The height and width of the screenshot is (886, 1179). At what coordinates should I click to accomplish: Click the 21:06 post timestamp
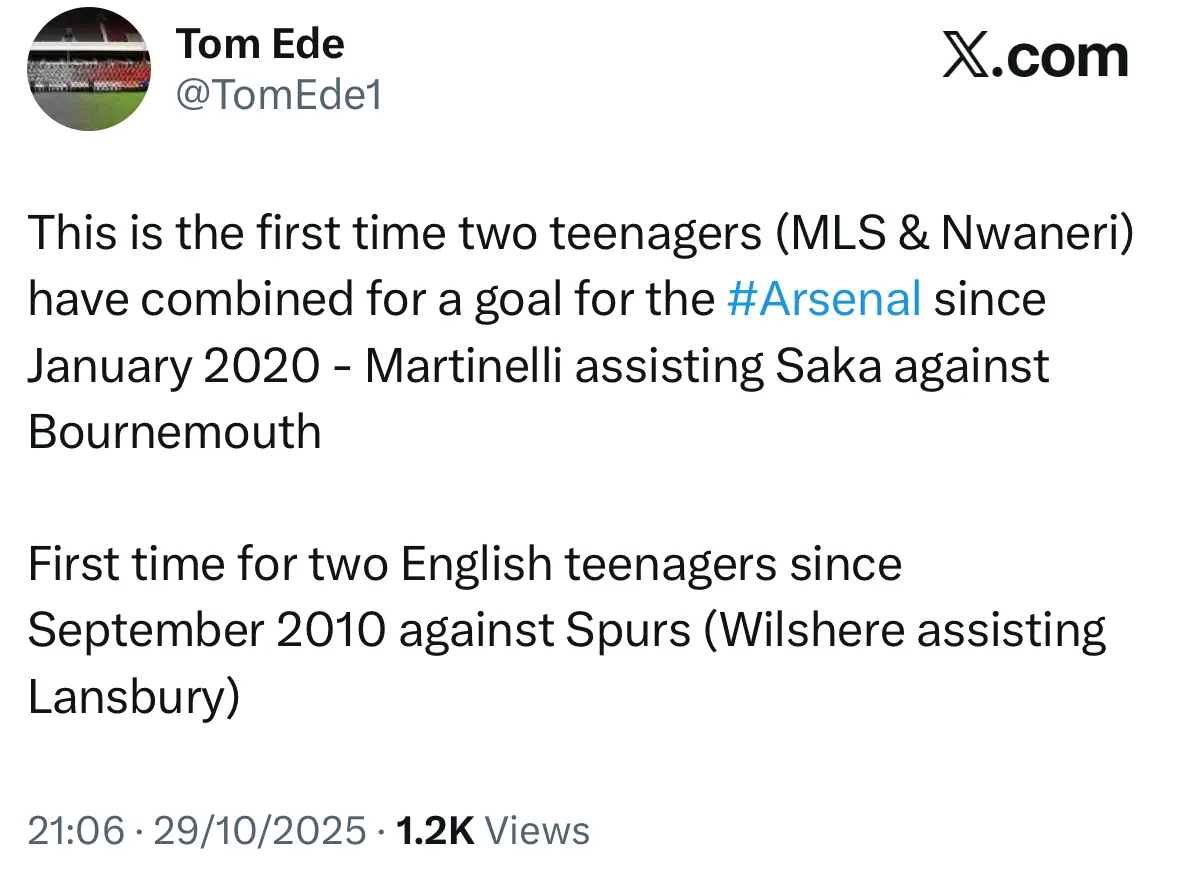[x=76, y=831]
